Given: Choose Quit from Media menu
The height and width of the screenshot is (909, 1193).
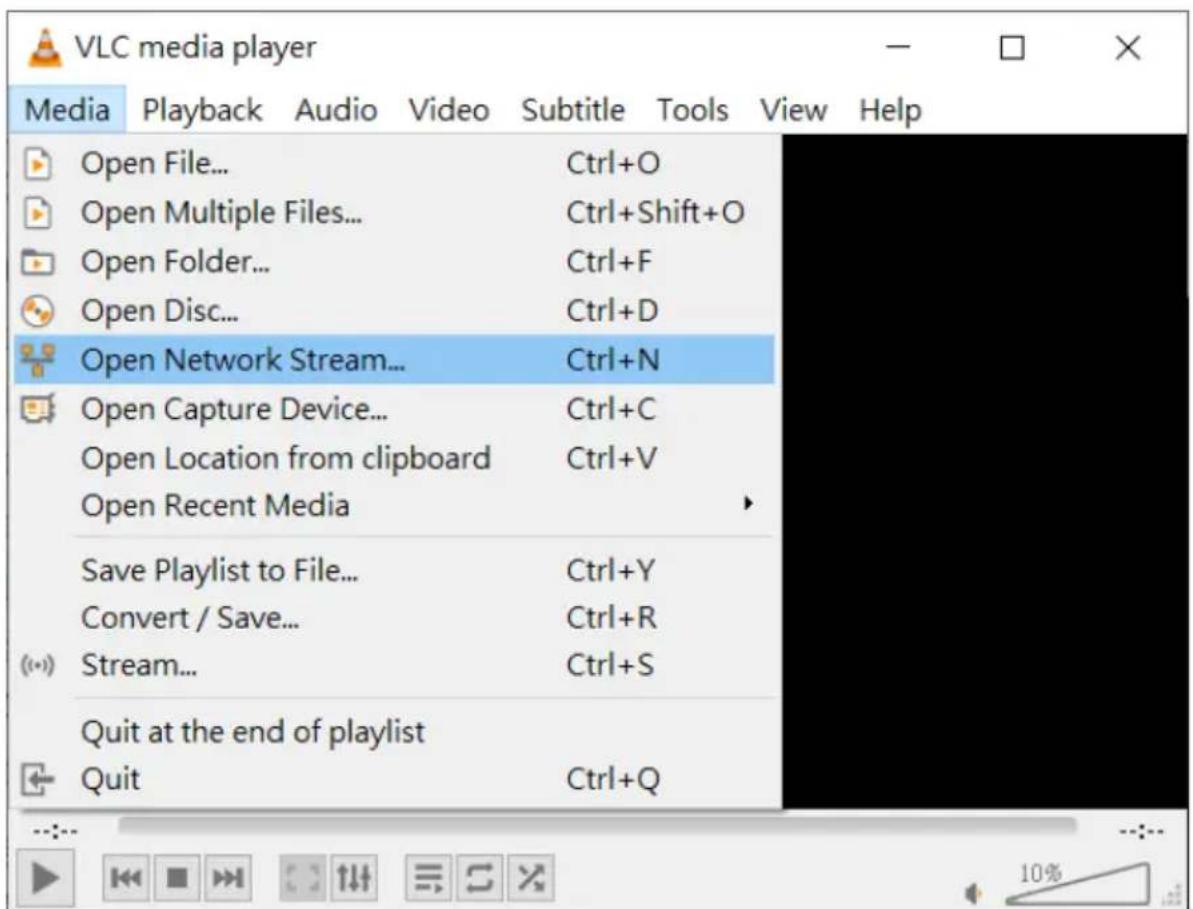Looking at the screenshot, I should click(x=394, y=780).
